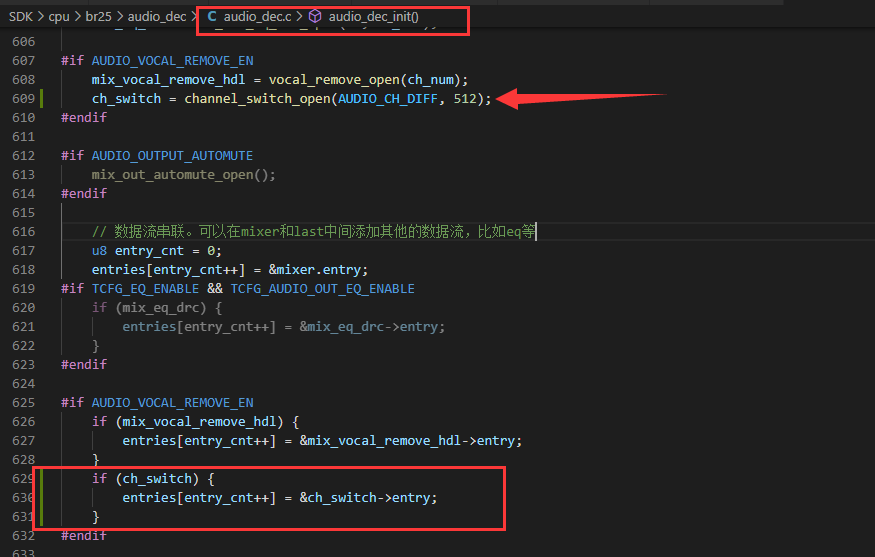Click the AUDIO_OUTPUT_AUTOMUTE macro on line 612
The height and width of the screenshot is (557, 875).
pos(172,156)
